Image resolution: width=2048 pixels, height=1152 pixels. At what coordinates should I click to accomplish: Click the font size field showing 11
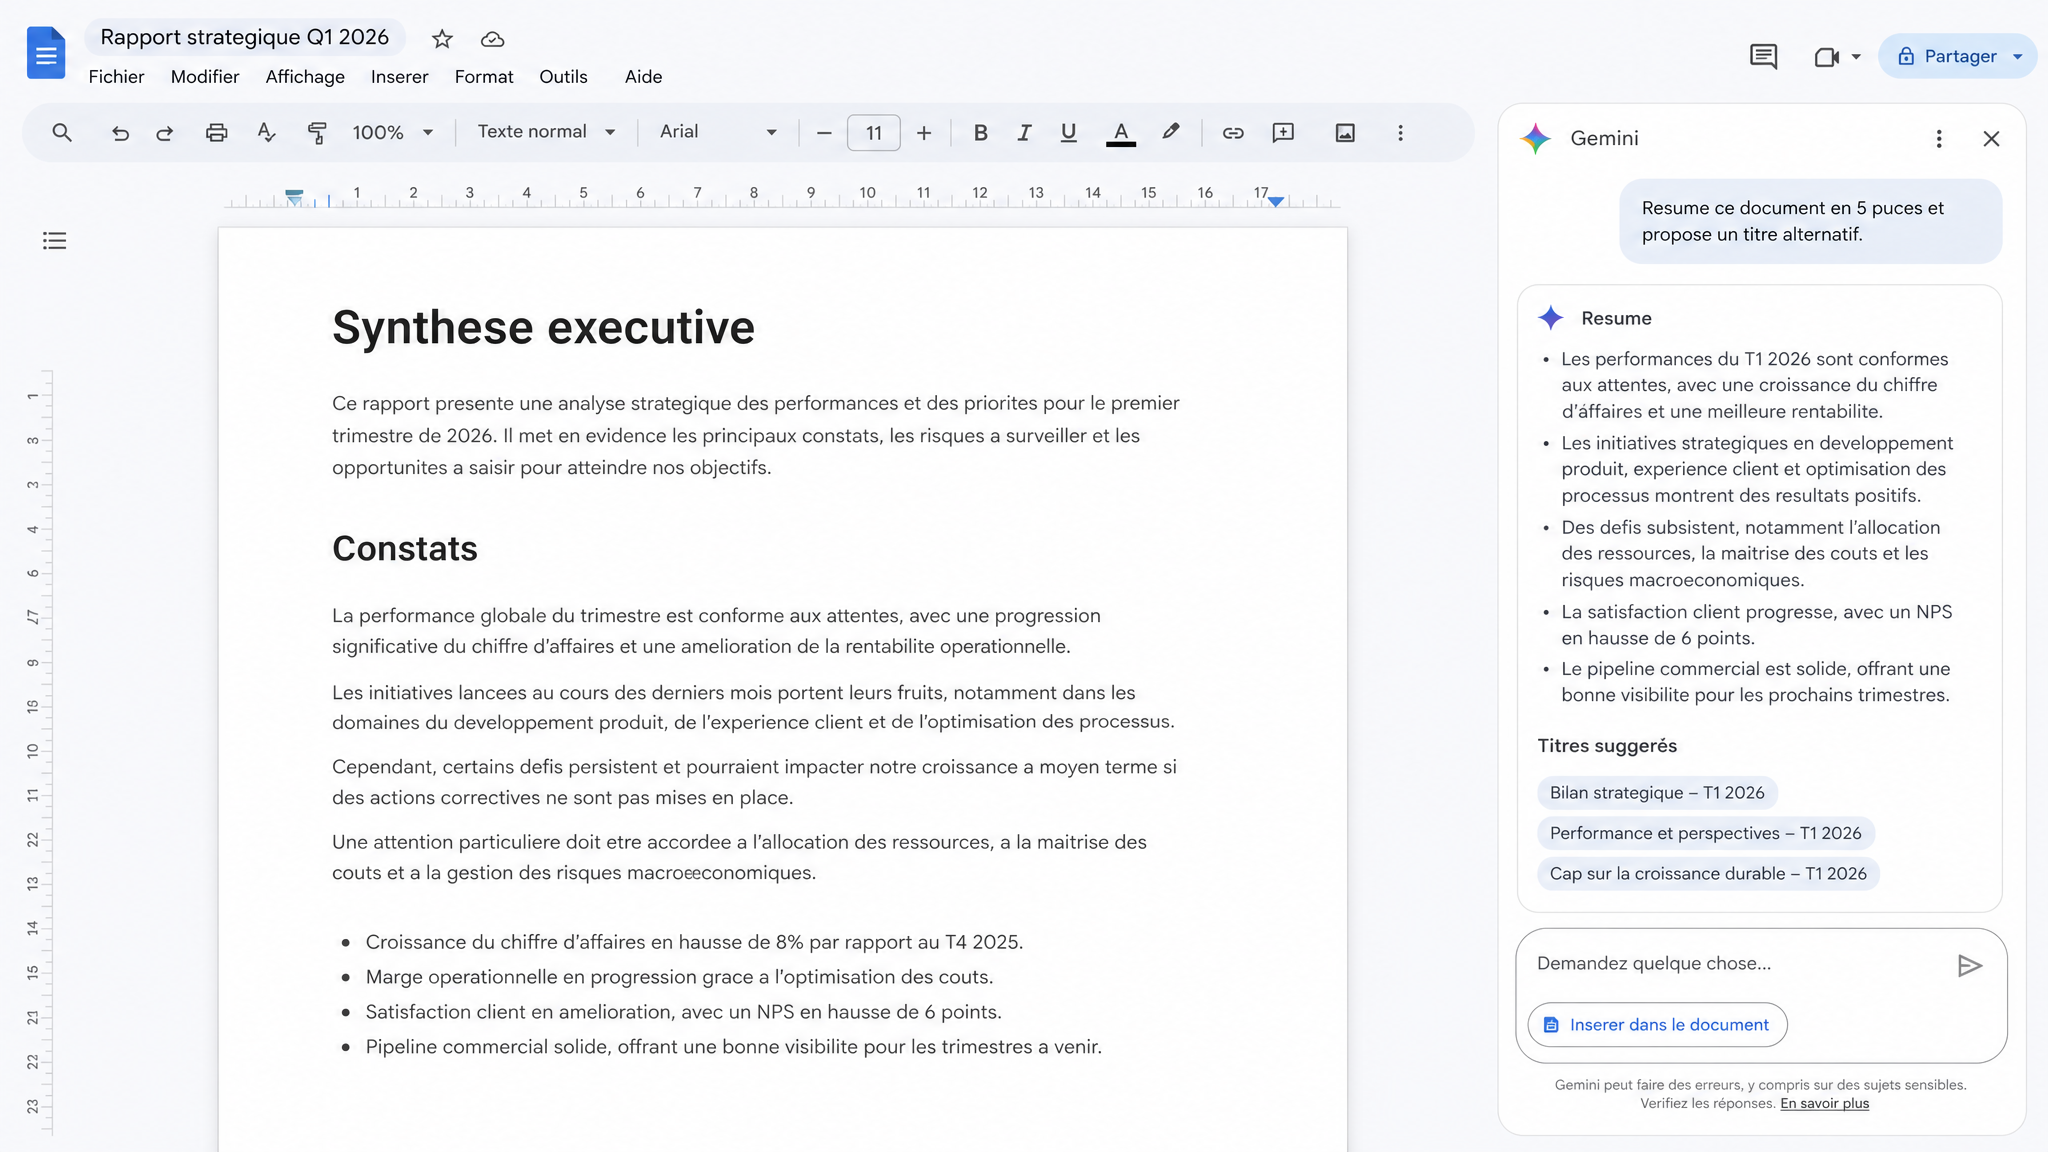point(873,132)
